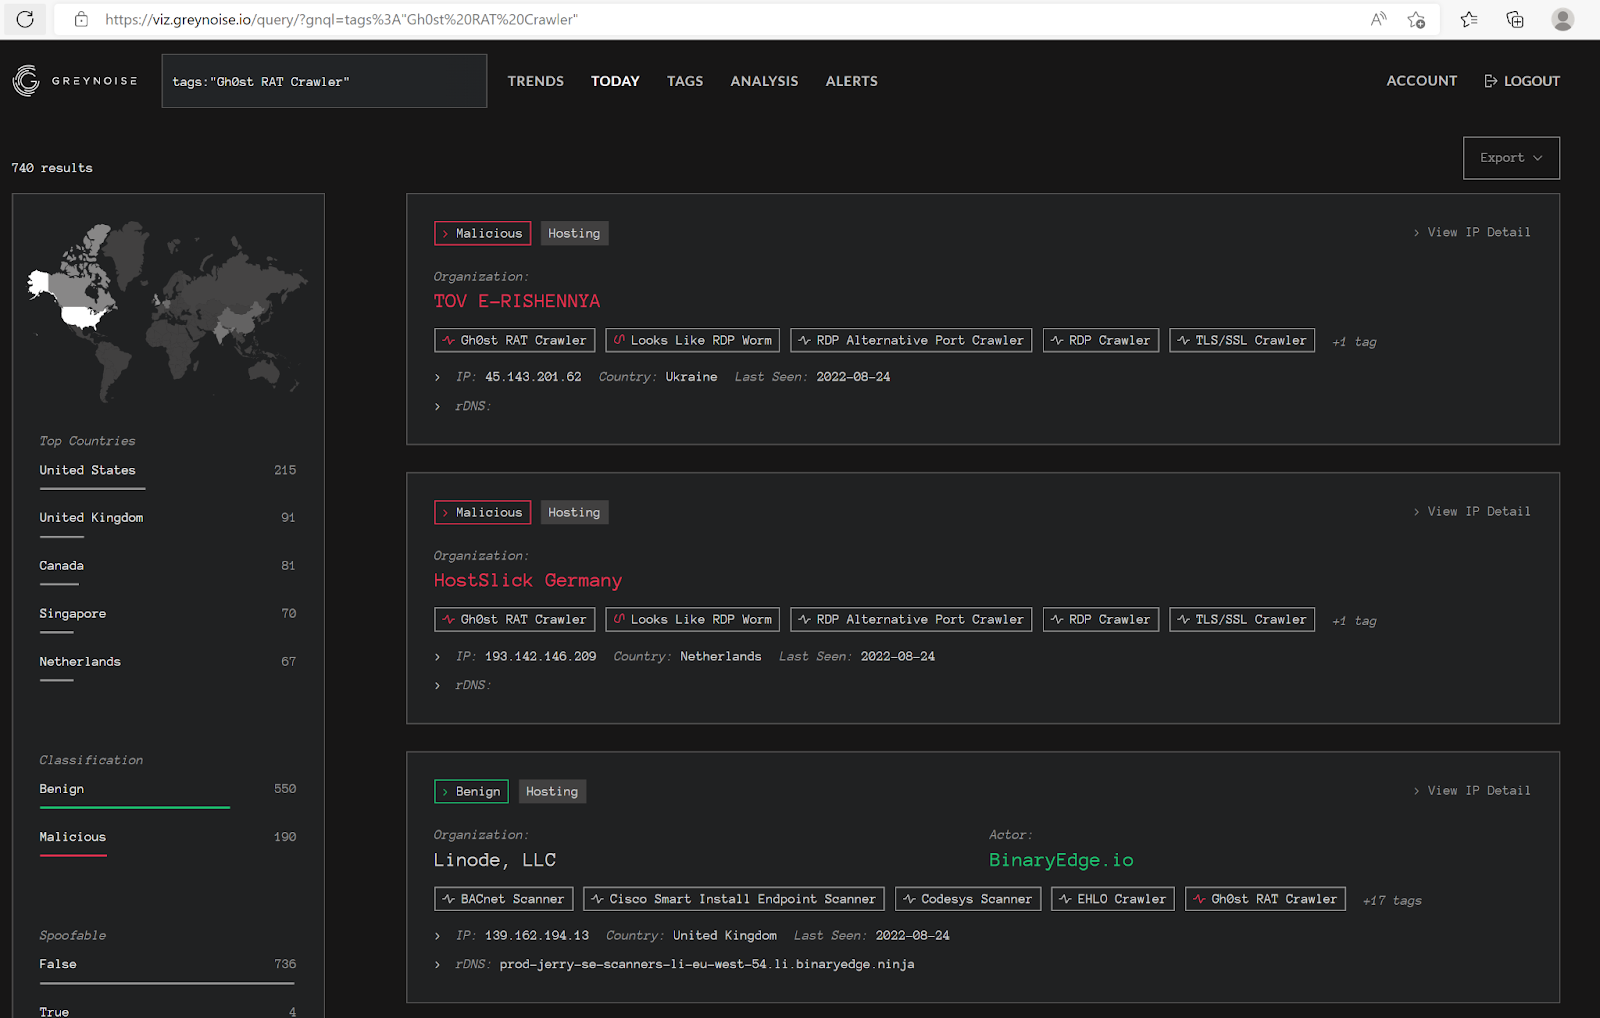1600x1018 pixels.
Task: View IP Detail for HostSlick Germany
Action: (1472, 511)
